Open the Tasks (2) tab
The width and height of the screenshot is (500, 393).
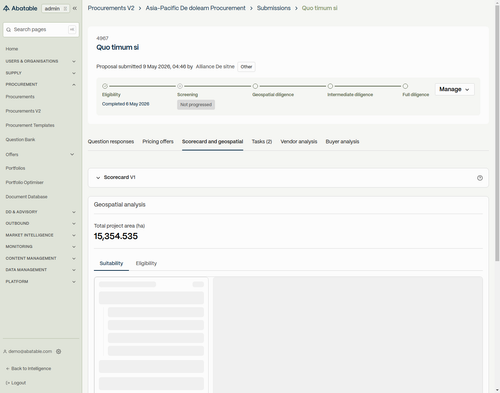[262, 142]
